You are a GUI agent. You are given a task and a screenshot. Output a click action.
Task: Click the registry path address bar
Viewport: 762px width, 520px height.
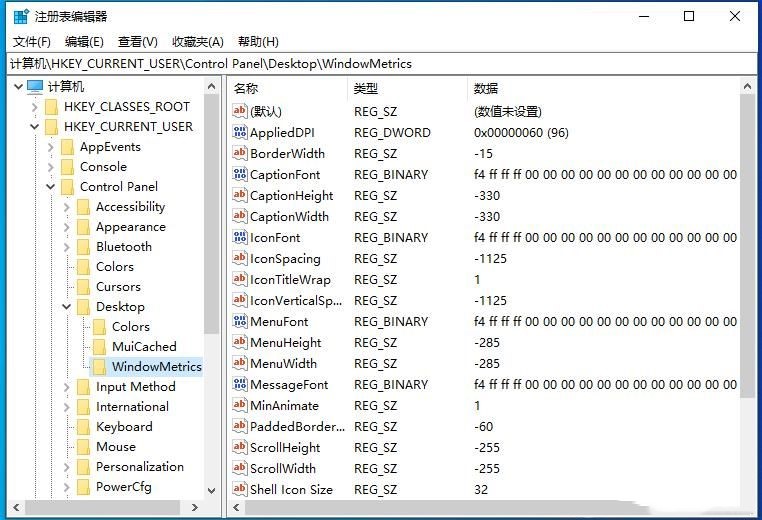(x=381, y=64)
